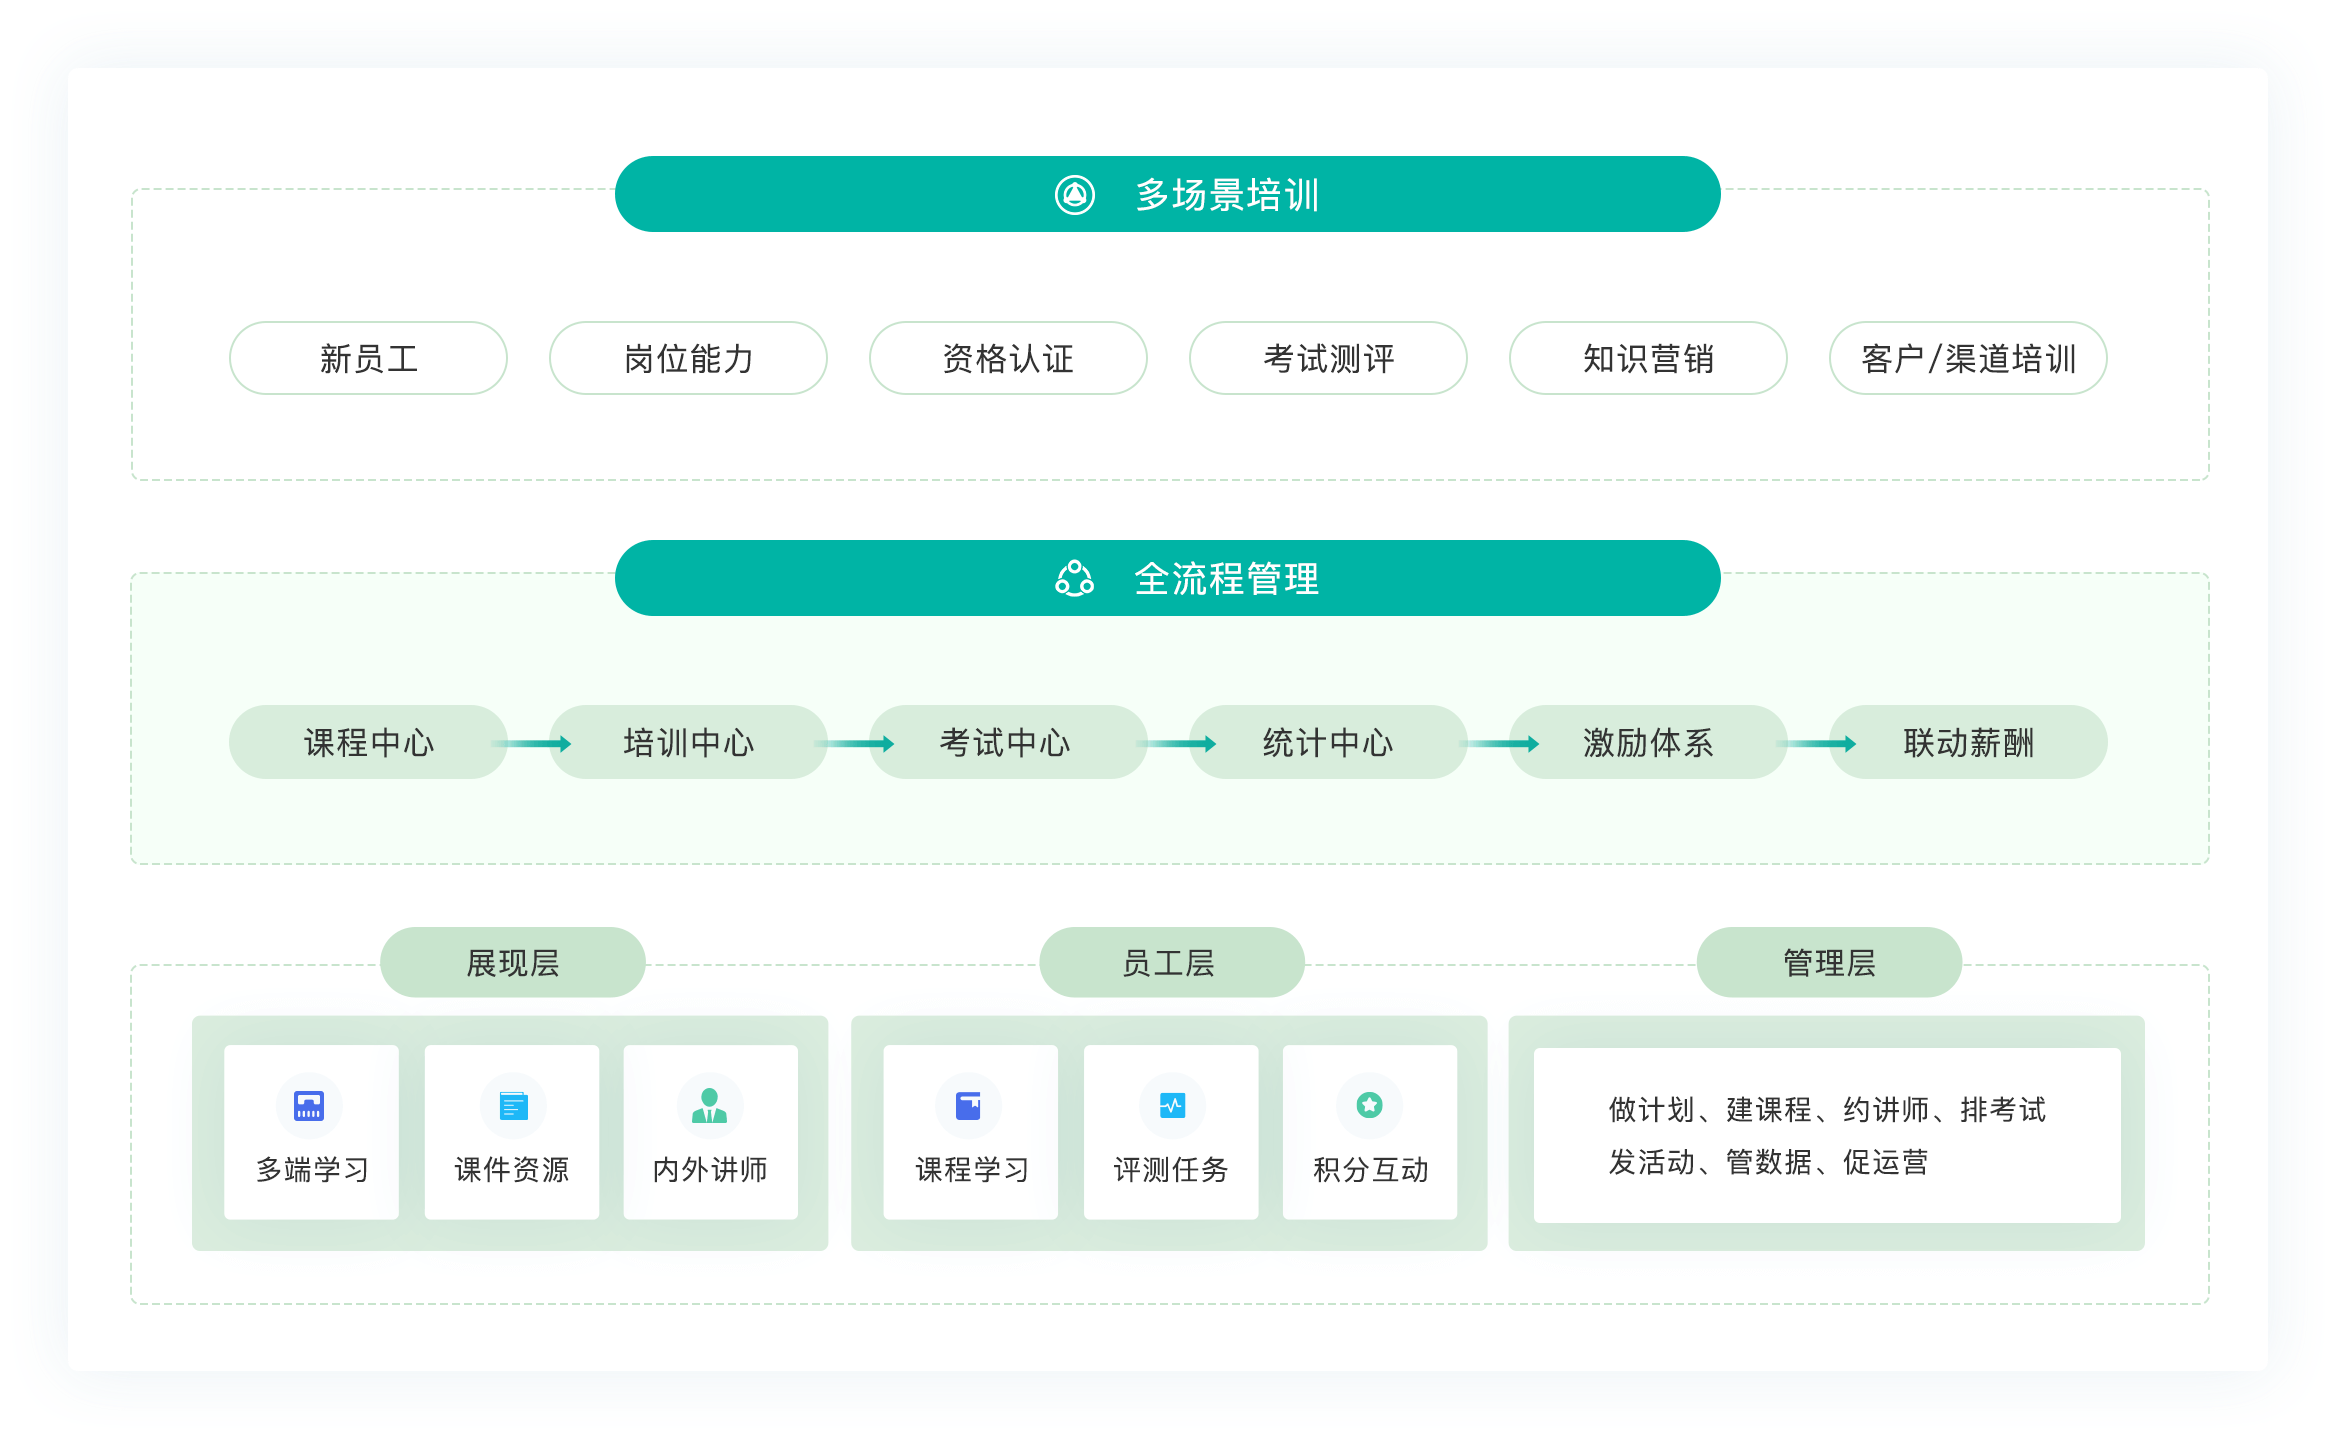Switch to the 展现层 tab label
2336x1439 pixels.
[x=513, y=962]
